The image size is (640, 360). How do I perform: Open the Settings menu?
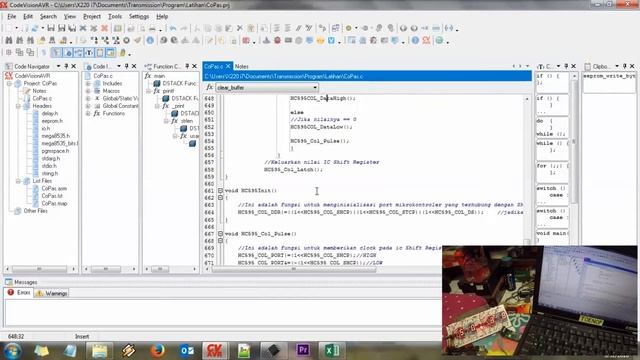point(139,16)
